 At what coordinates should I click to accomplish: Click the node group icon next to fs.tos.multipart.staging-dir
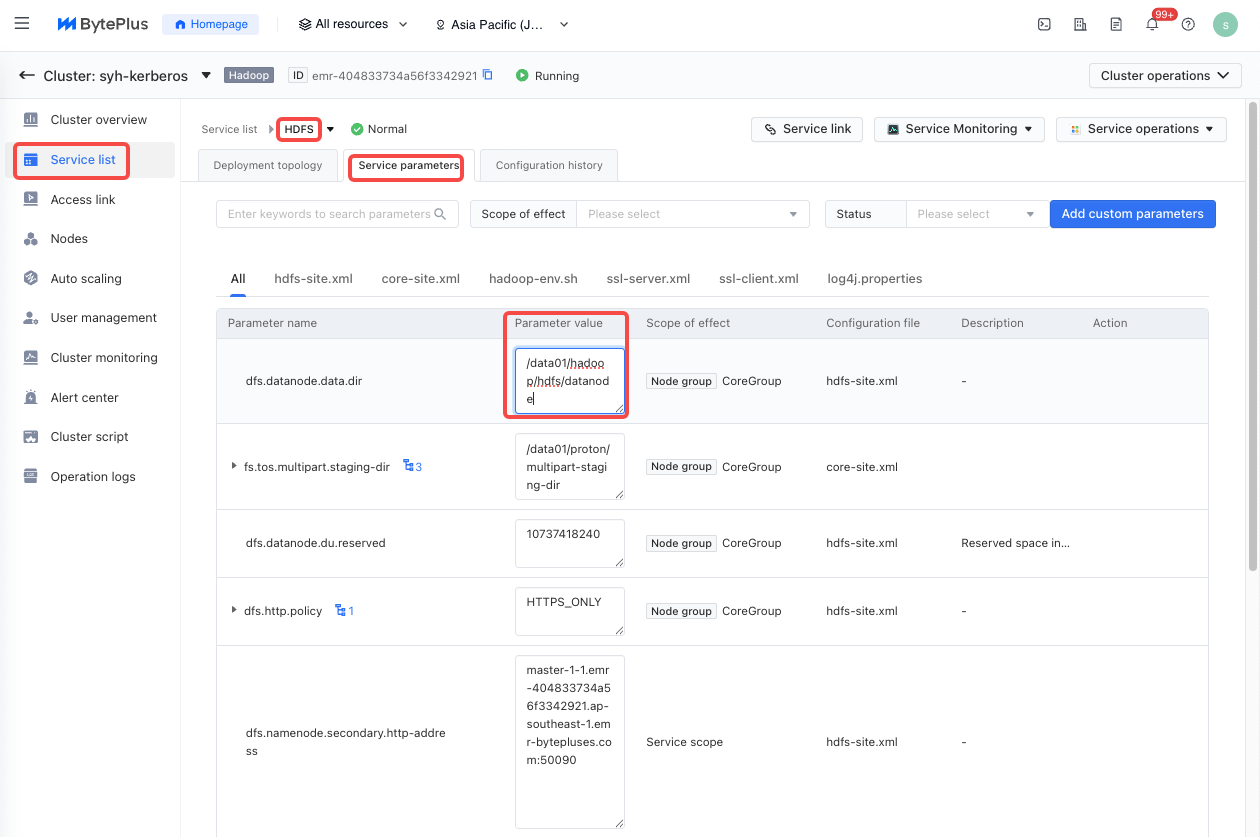408,466
